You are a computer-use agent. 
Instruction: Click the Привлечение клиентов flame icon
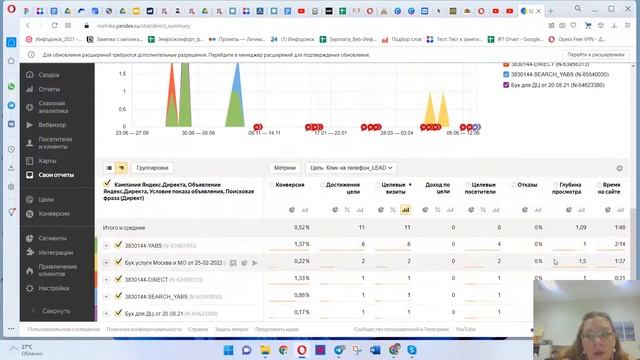29,270
